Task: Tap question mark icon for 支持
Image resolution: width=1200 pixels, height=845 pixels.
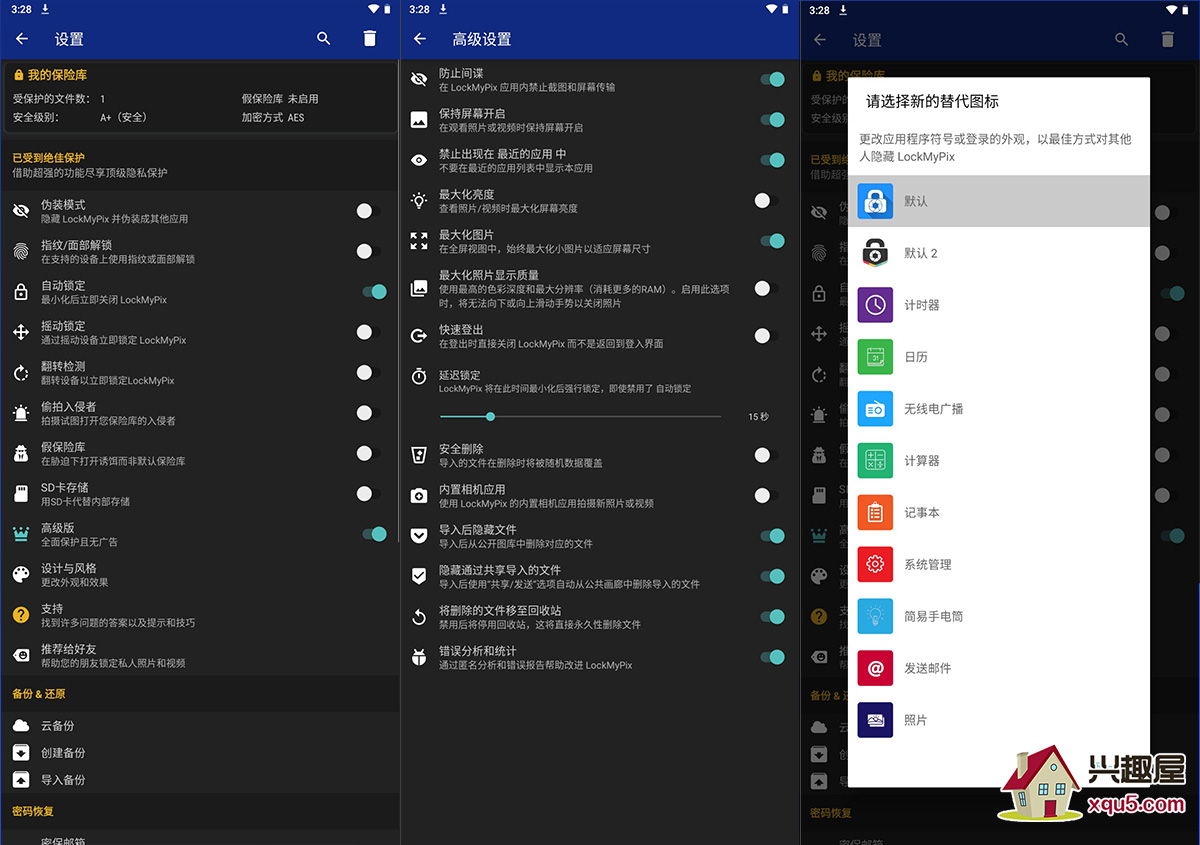Action: coord(21,615)
